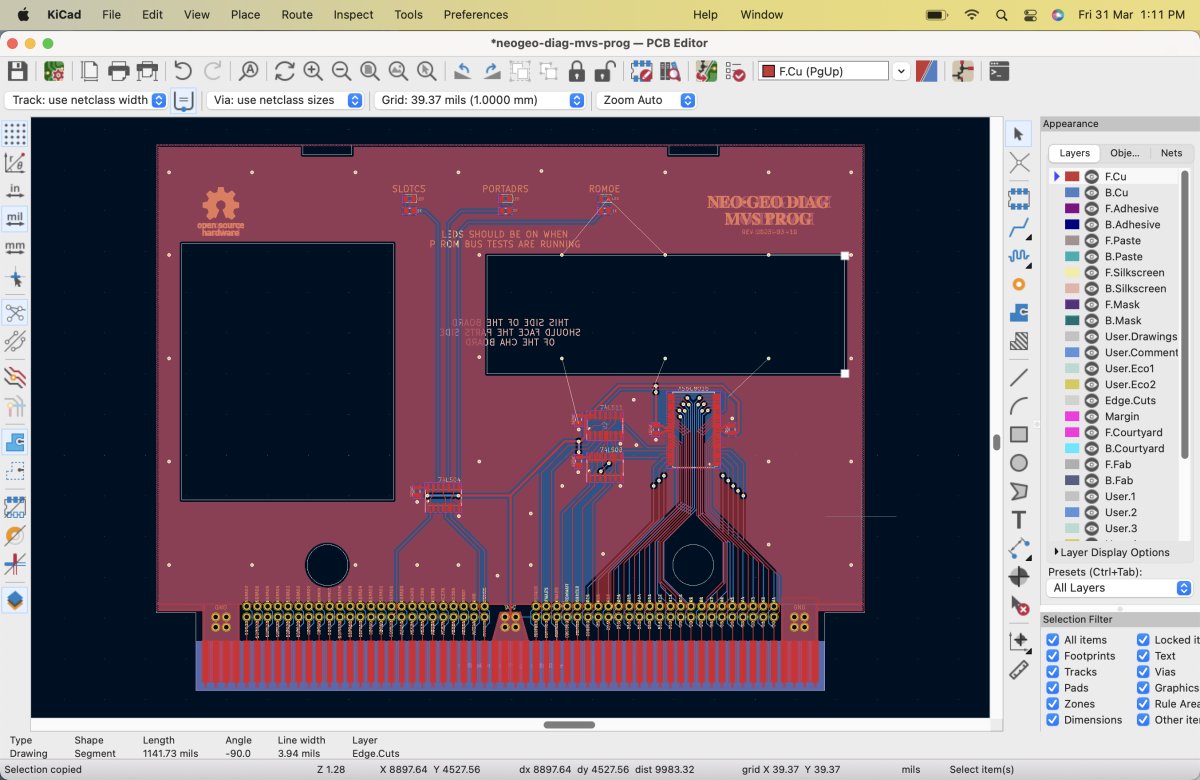Switch to the Objects tab
This screenshot has height=780, width=1200.
pyautogui.click(x=1125, y=153)
